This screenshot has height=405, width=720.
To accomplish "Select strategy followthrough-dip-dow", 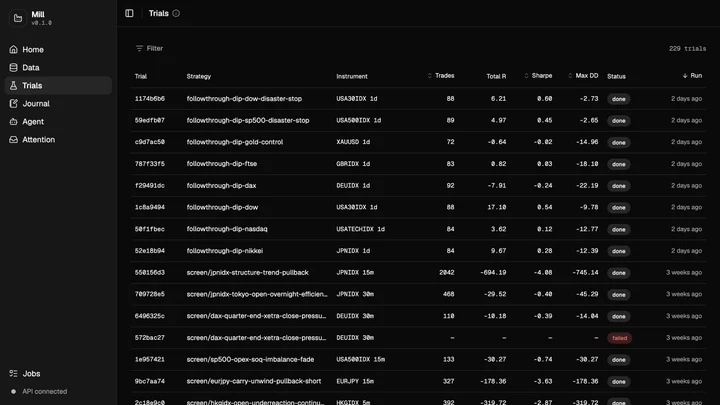I will pyautogui.click(x=222, y=207).
